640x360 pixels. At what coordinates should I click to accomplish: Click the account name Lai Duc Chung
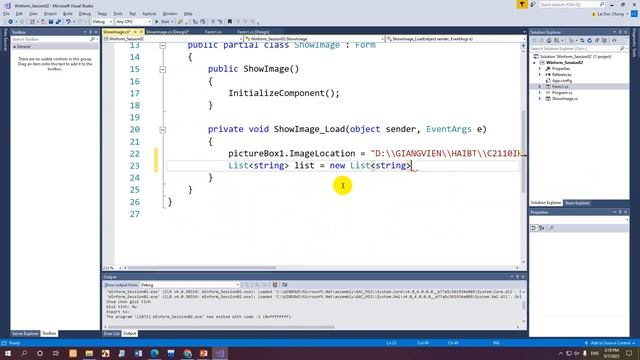click(611, 14)
